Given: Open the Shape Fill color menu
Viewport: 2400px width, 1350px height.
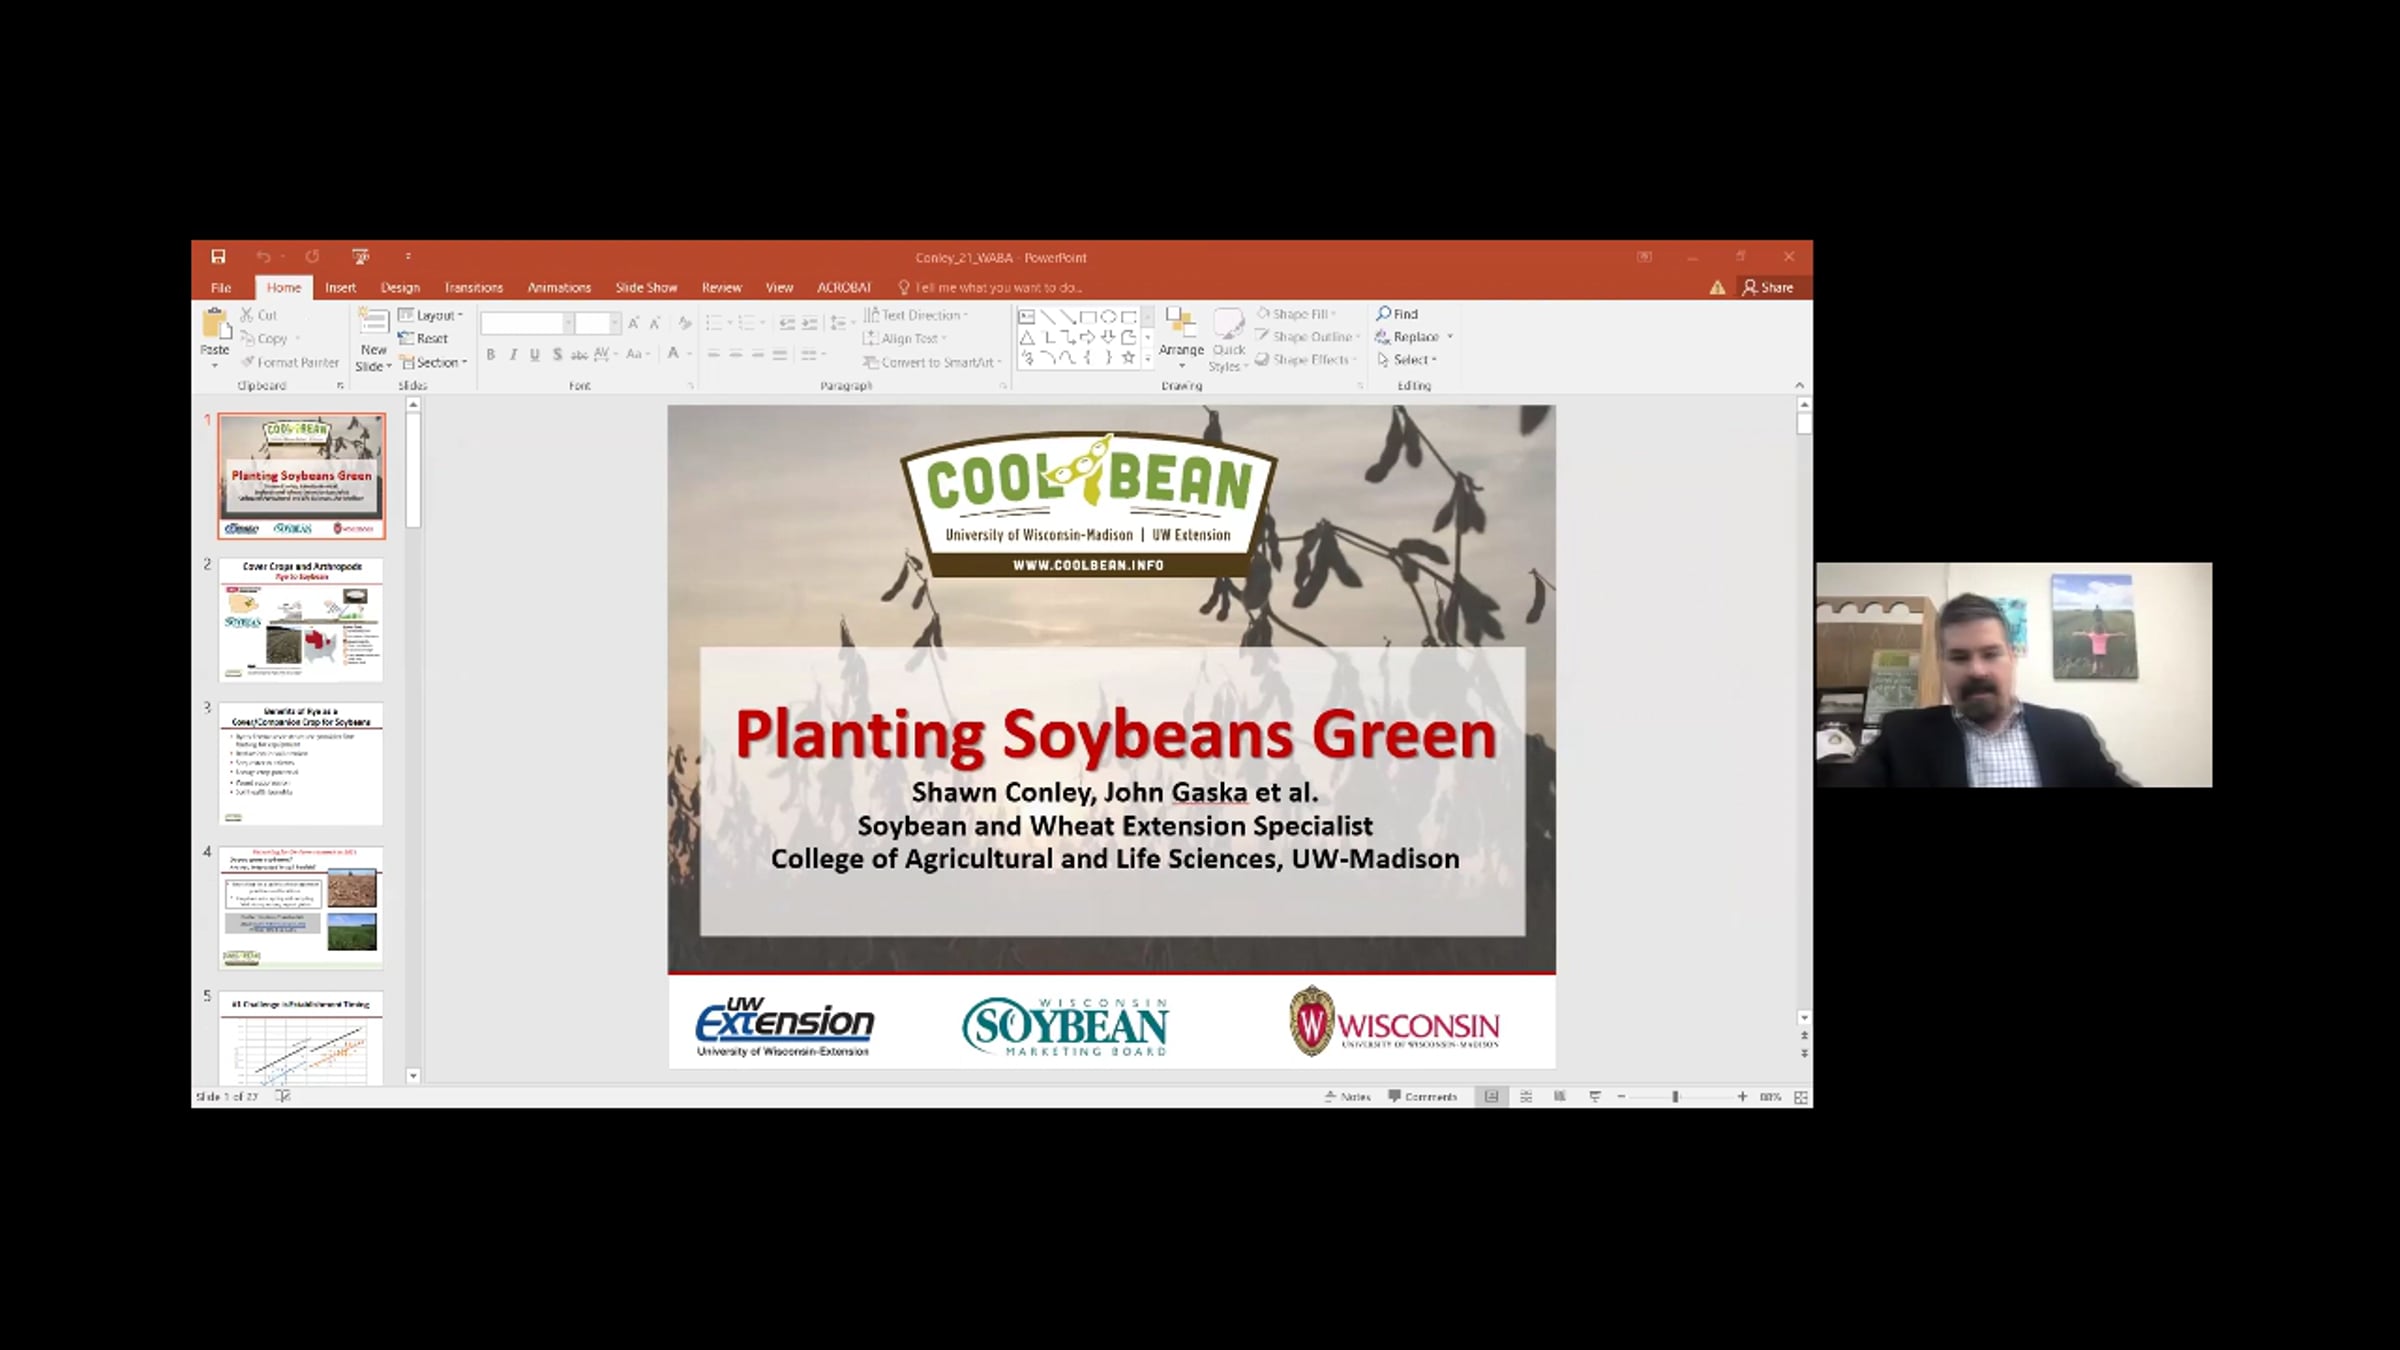Looking at the screenshot, I should point(1297,314).
